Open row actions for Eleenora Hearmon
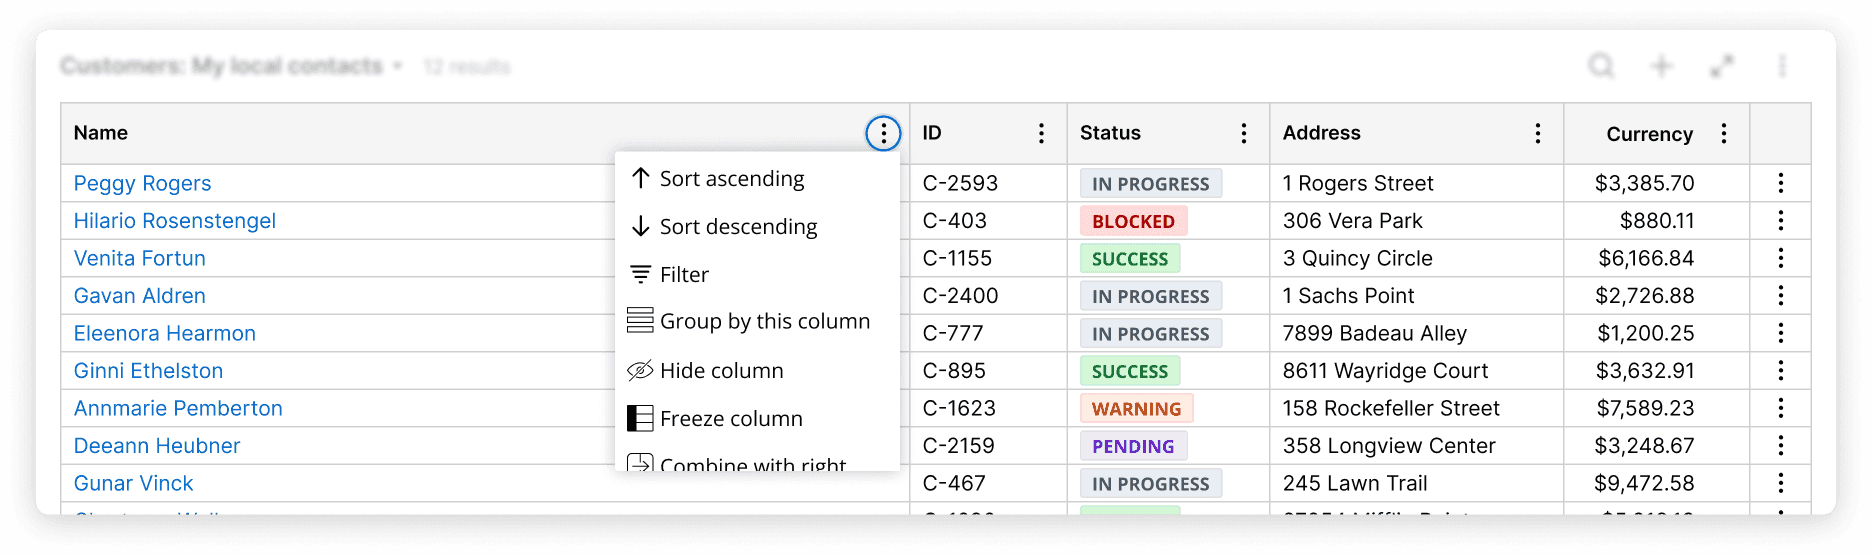The width and height of the screenshot is (1872, 557). tap(1780, 333)
